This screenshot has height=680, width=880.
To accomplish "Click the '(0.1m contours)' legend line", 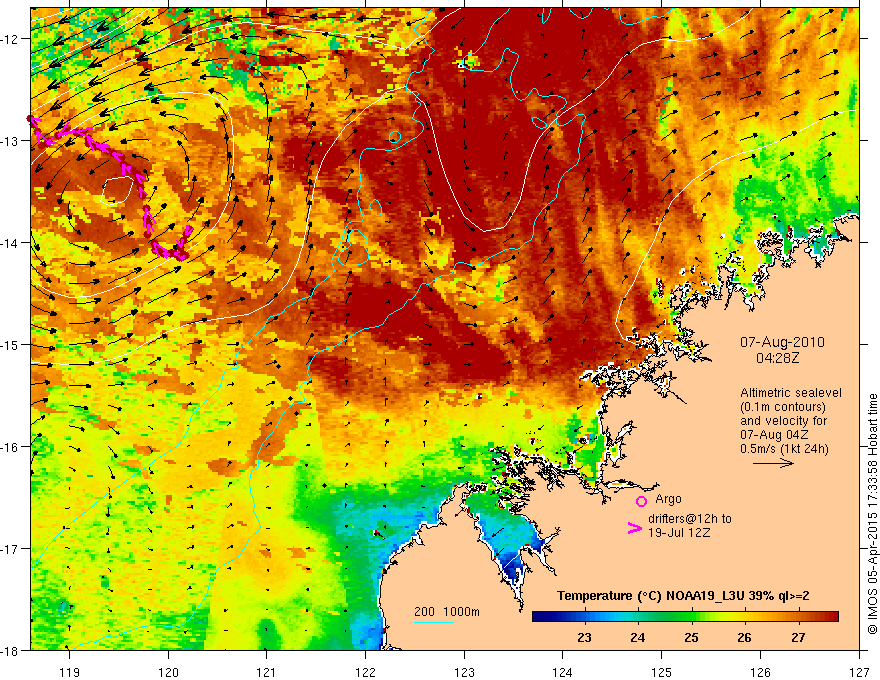I will 783,407.
